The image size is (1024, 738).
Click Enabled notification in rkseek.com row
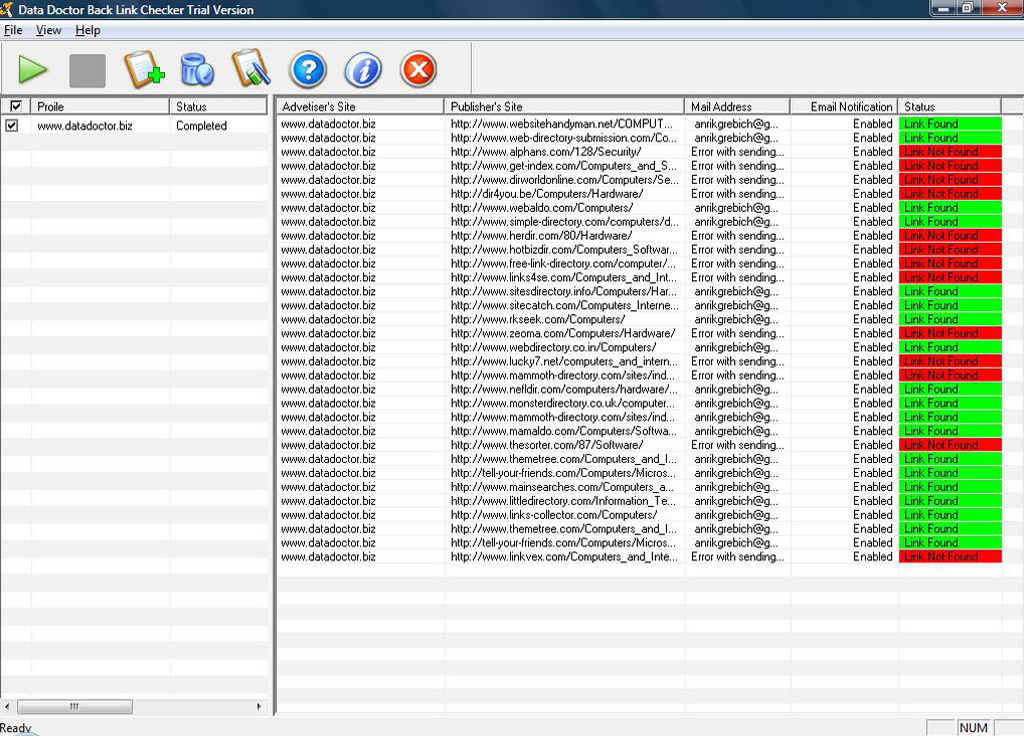872,319
